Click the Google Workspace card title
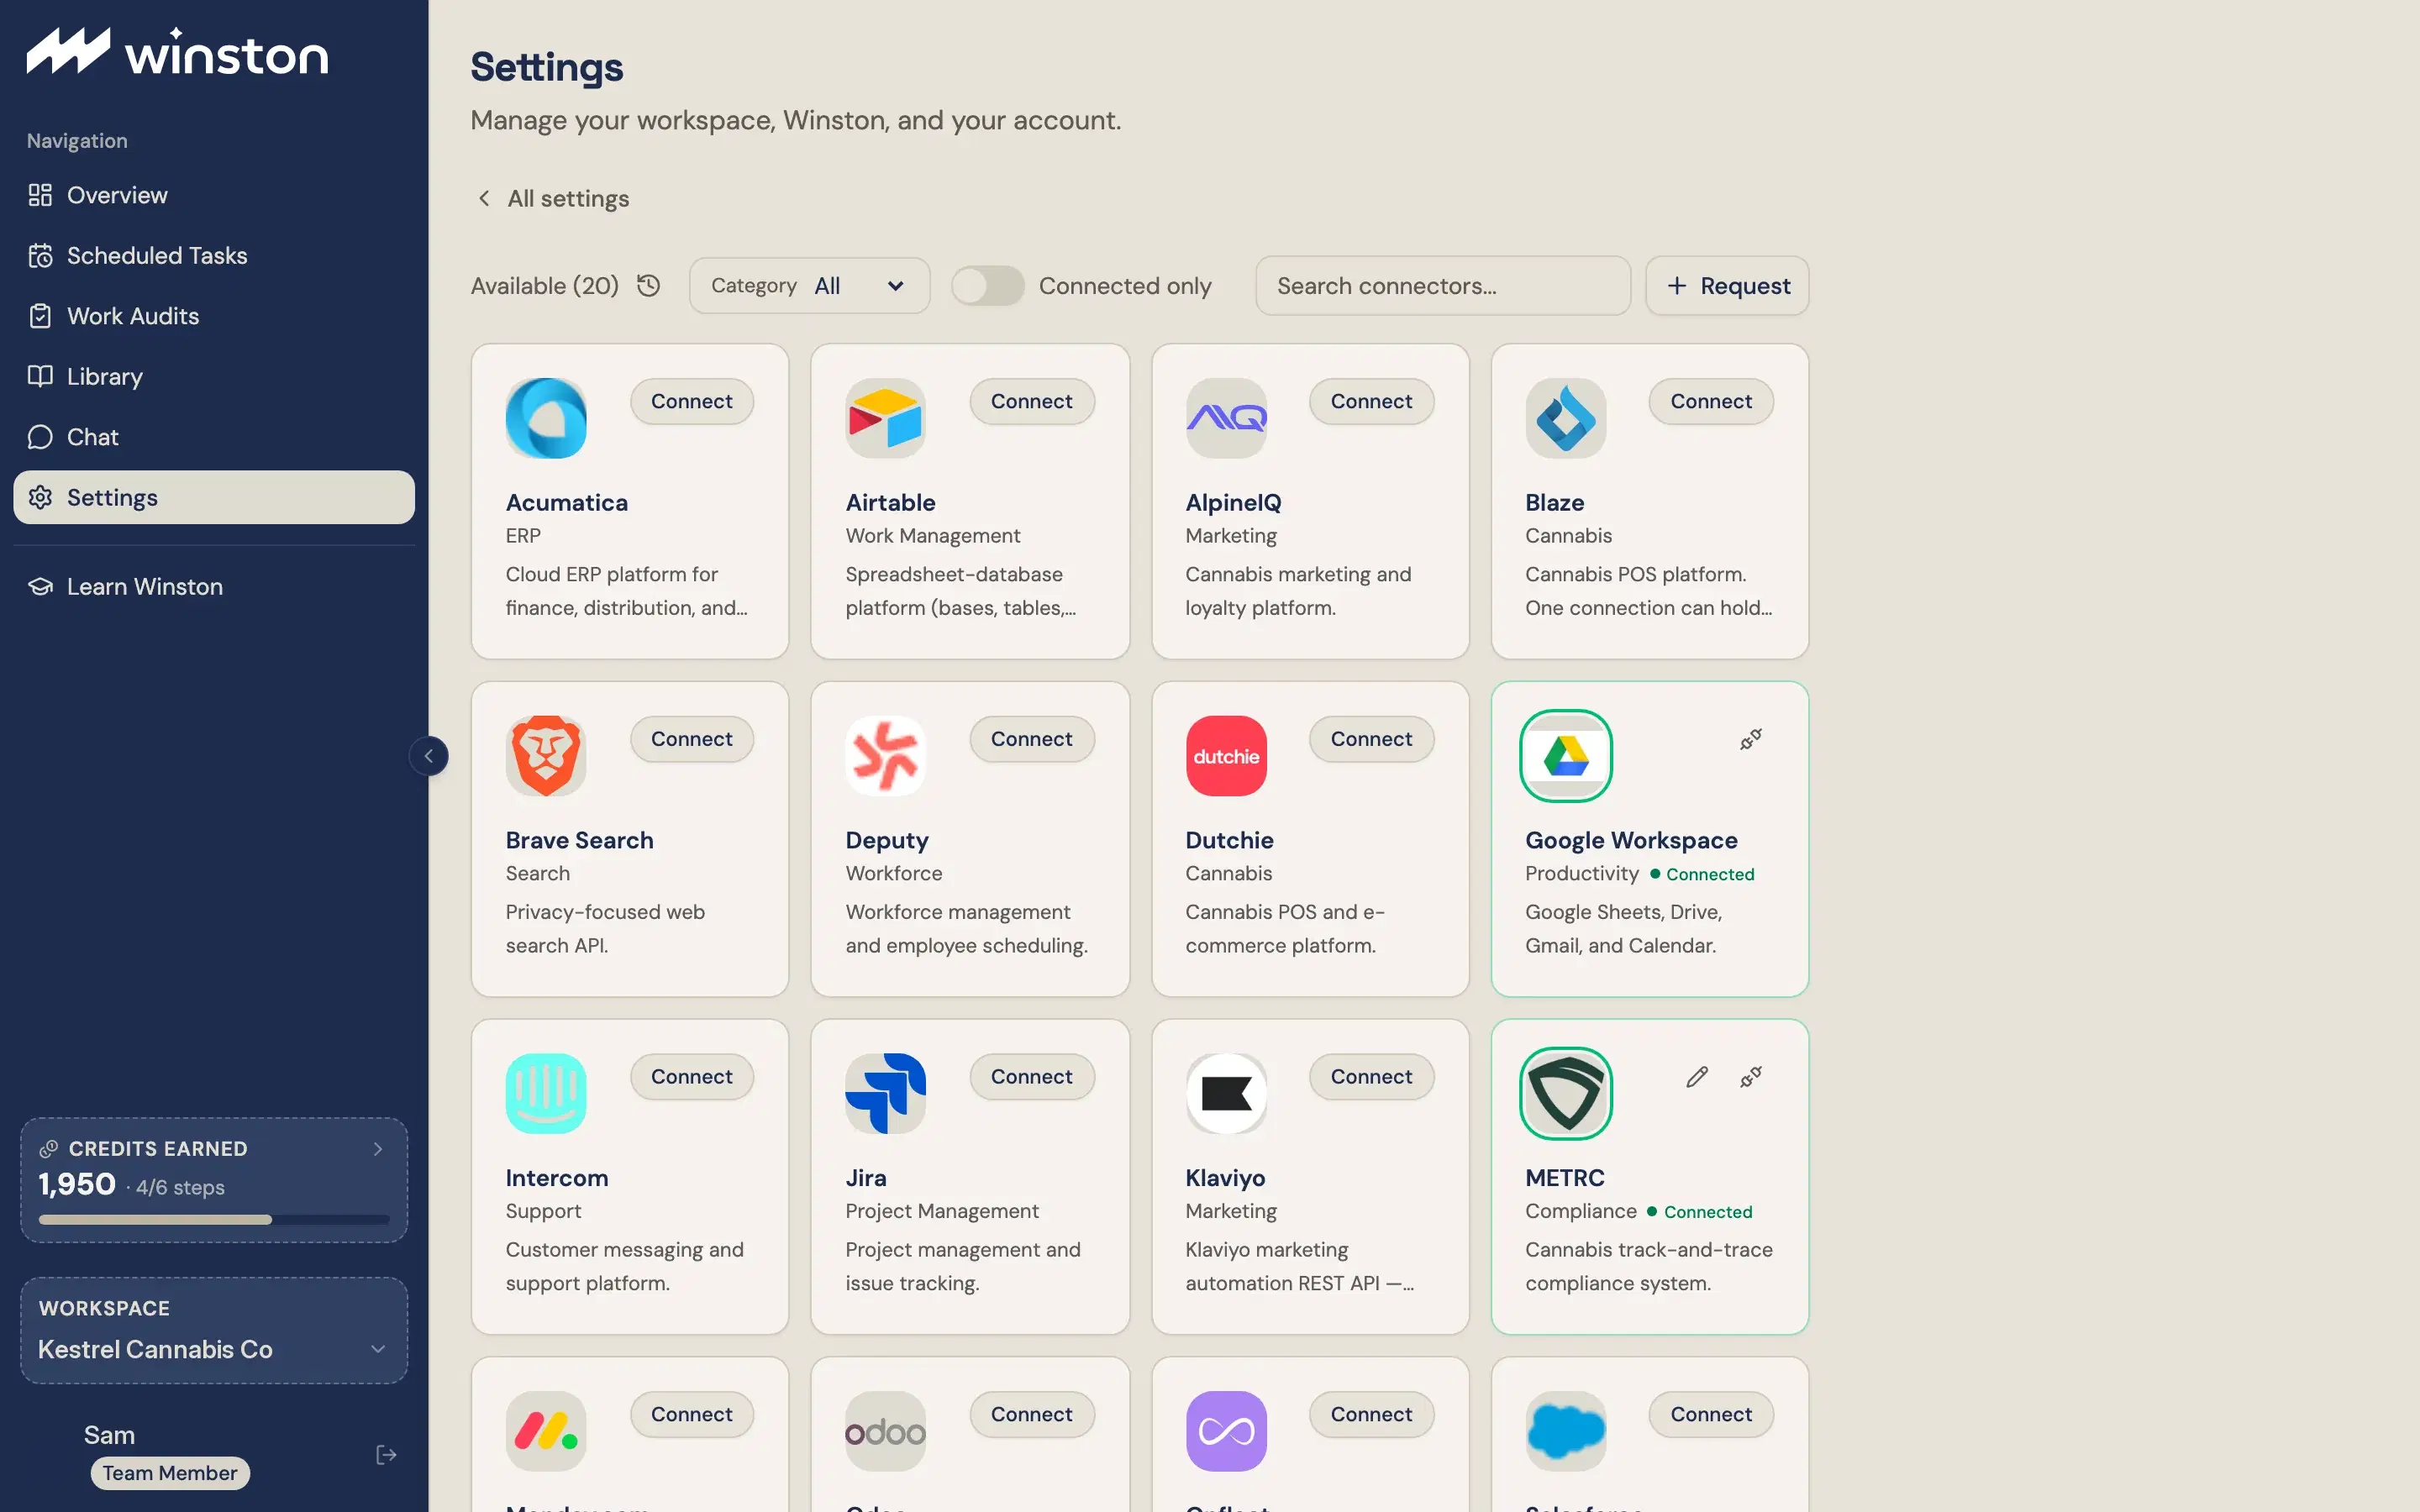The width and height of the screenshot is (2420, 1512). click(x=1631, y=840)
